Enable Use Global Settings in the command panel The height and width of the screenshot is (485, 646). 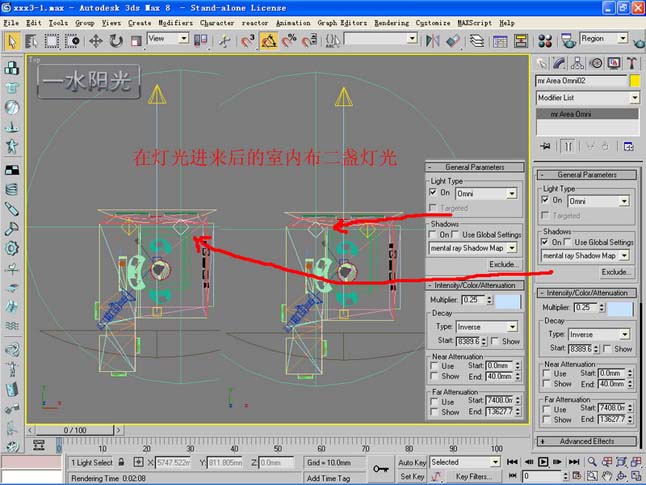(568, 242)
